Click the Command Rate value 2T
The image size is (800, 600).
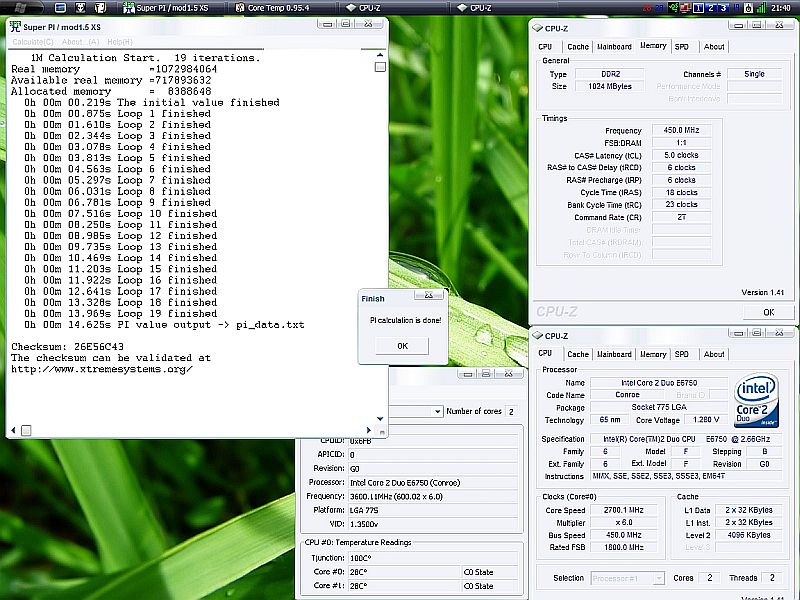681,217
